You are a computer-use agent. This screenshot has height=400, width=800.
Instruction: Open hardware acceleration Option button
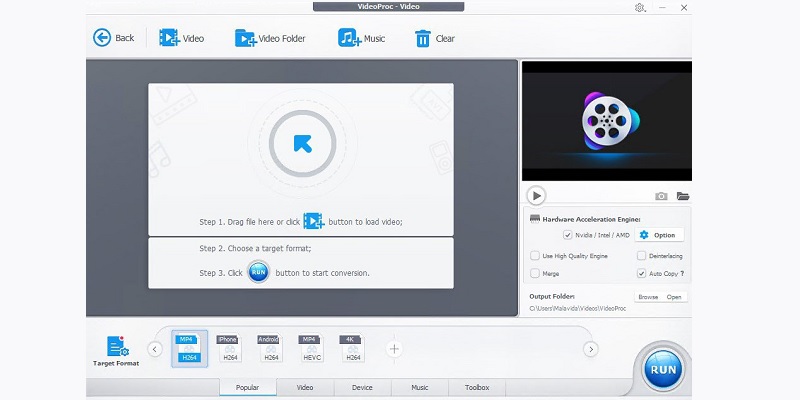coord(659,235)
